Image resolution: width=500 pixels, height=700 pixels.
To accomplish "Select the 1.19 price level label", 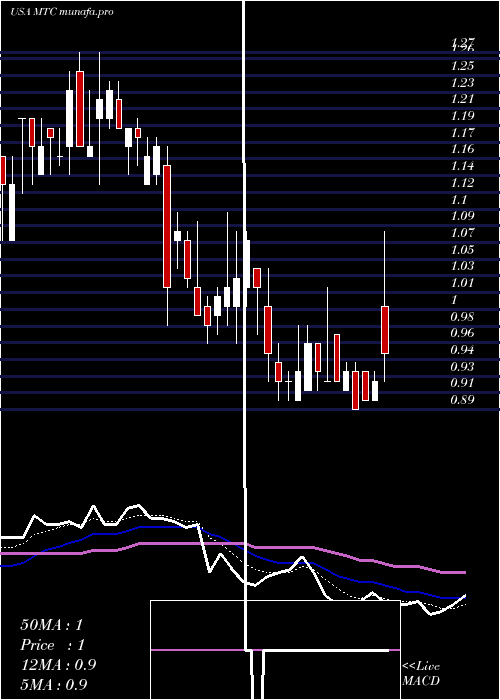I will [462, 116].
